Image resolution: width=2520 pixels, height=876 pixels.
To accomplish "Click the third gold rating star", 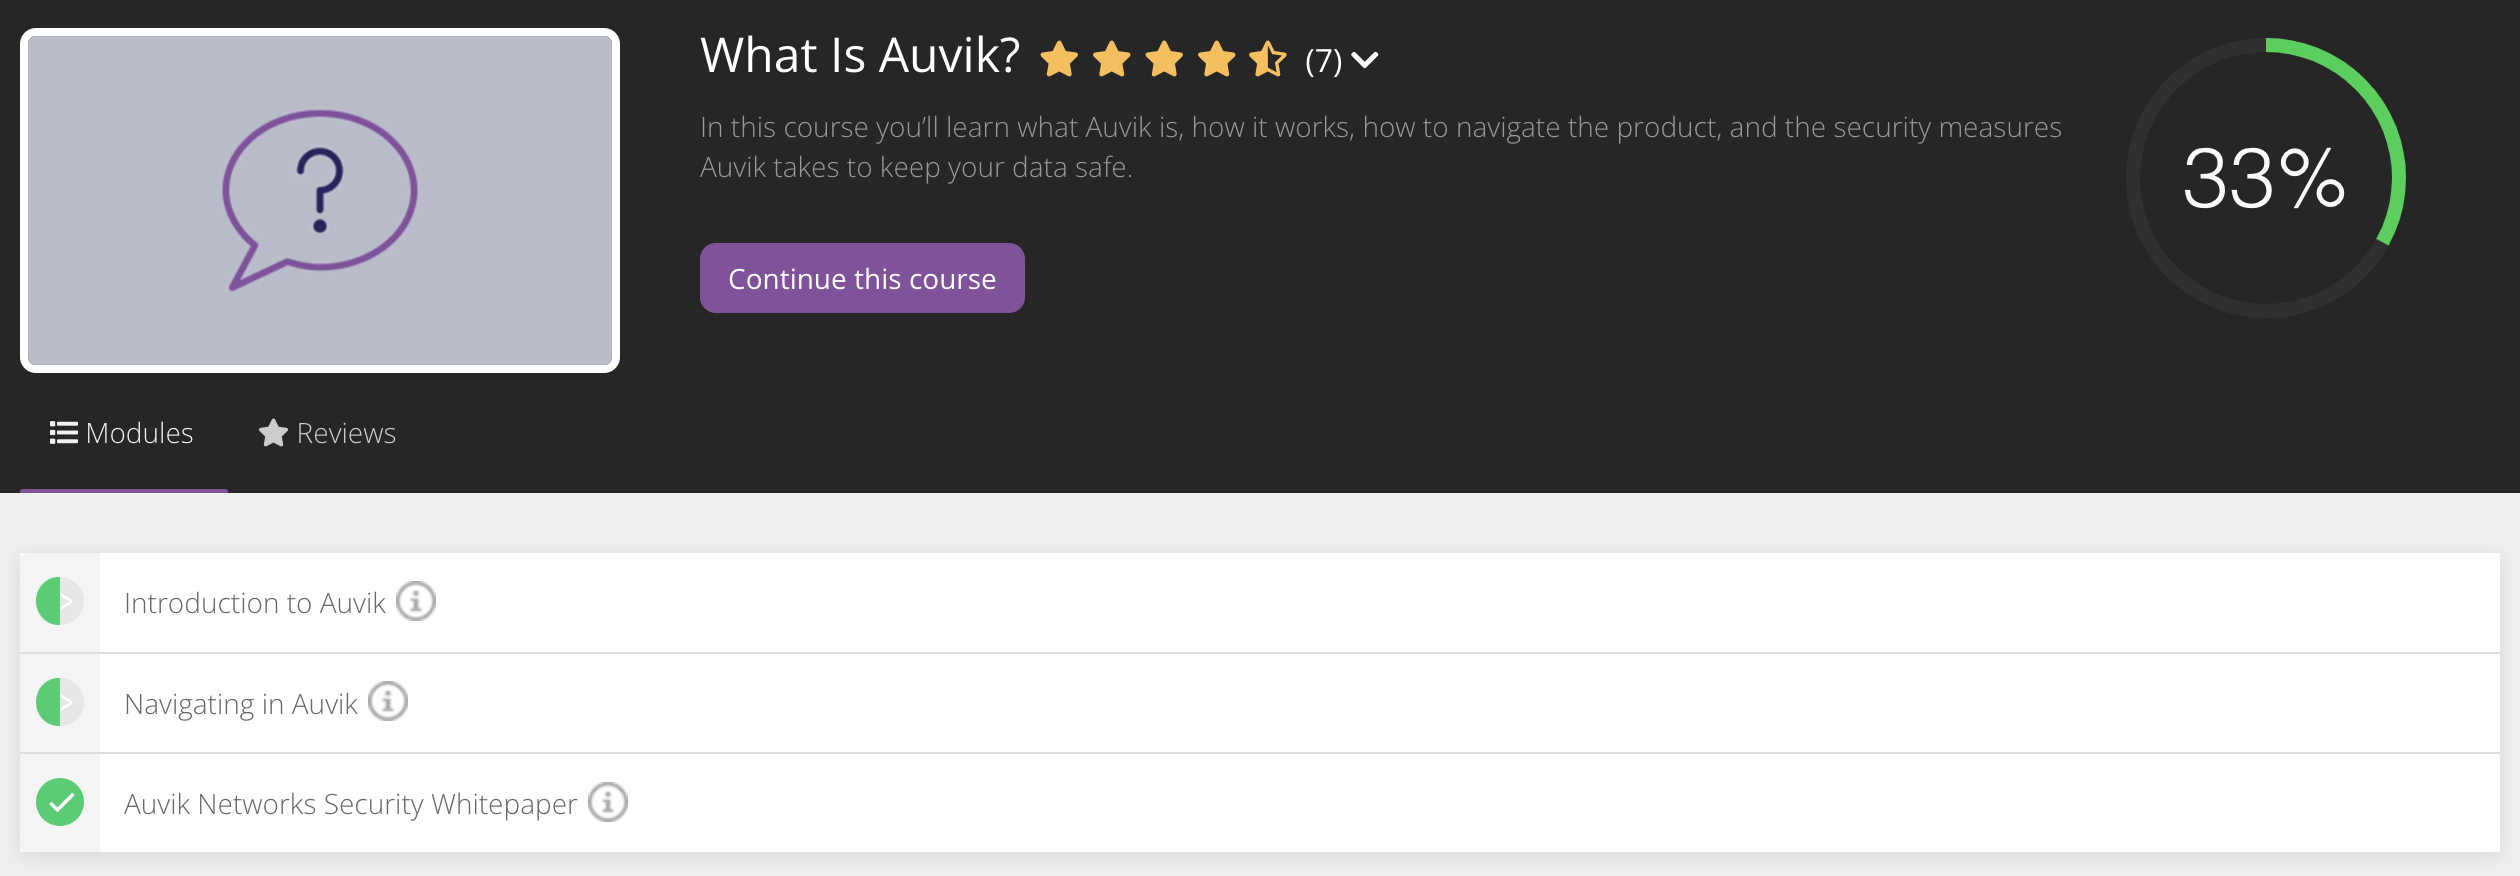I will coord(1166,60).
